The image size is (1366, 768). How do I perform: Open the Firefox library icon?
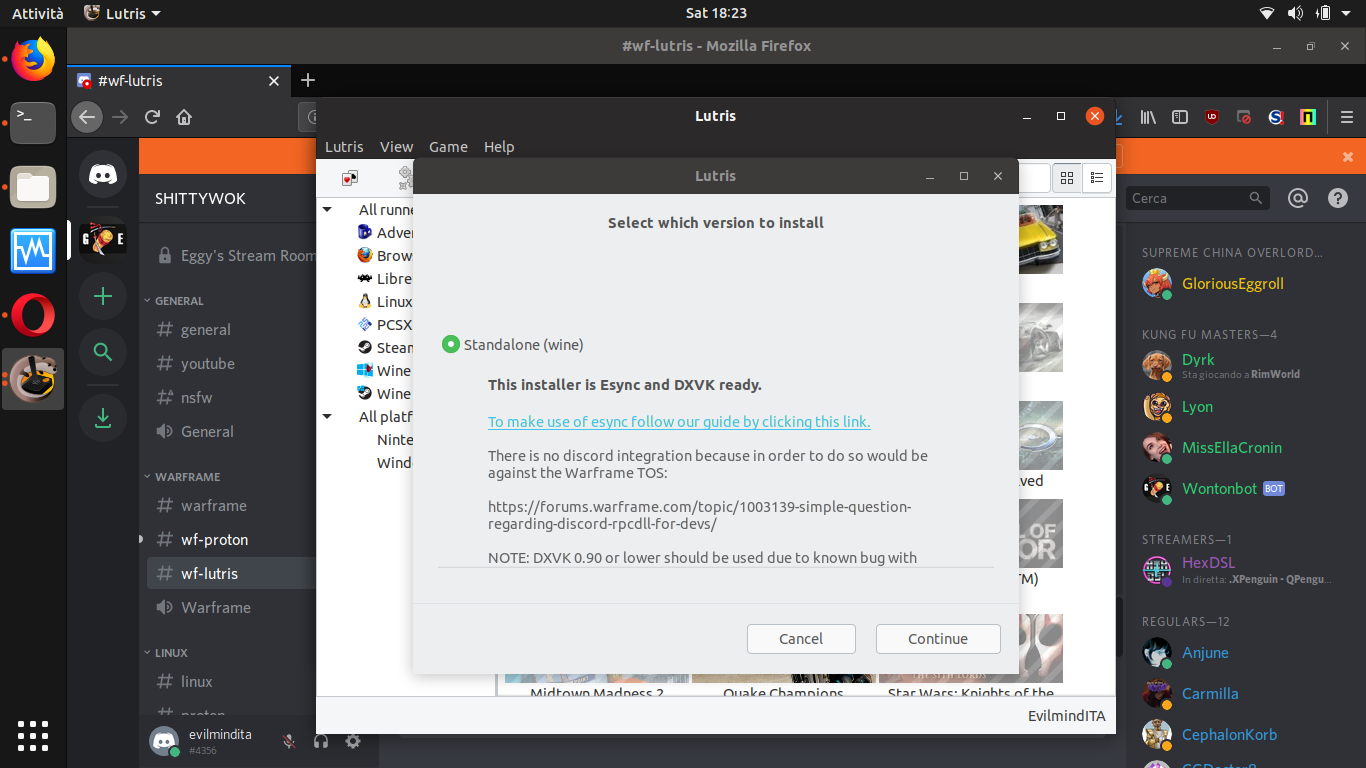1148,117
